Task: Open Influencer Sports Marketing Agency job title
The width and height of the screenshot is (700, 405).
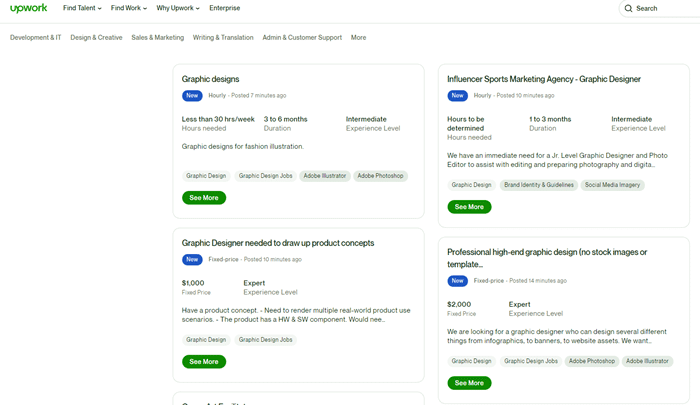Action: pos(544,79)
